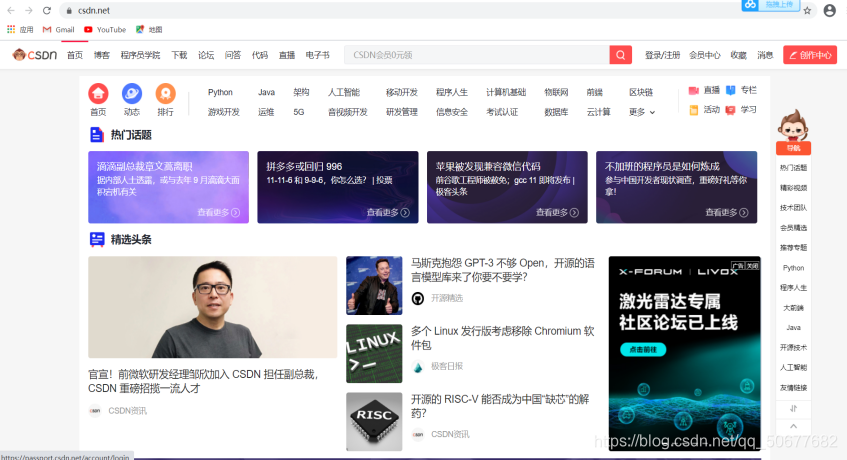Open article 开源的 RISC-V 能否成为中国缺芯
This screenshot has height=460, width=847.
click(500, 406)
